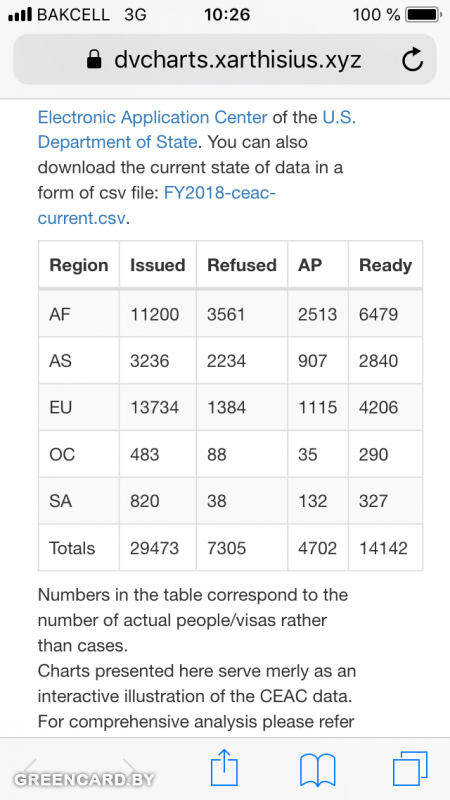Select the Refused column header

pyautogui.click(x=242, y=265)
